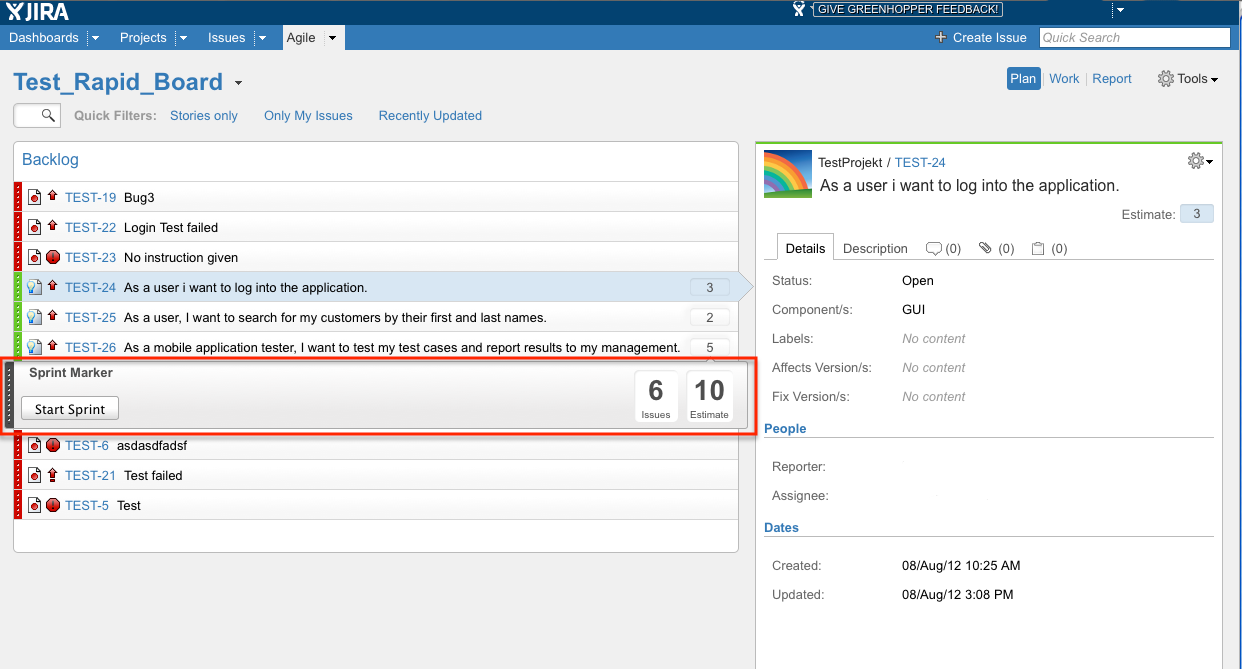Click critical priority icon of TEST-21
Image resolution: width=1242 pixels, height=669 pixels.
pyautogui.click(x=53, y=475)
